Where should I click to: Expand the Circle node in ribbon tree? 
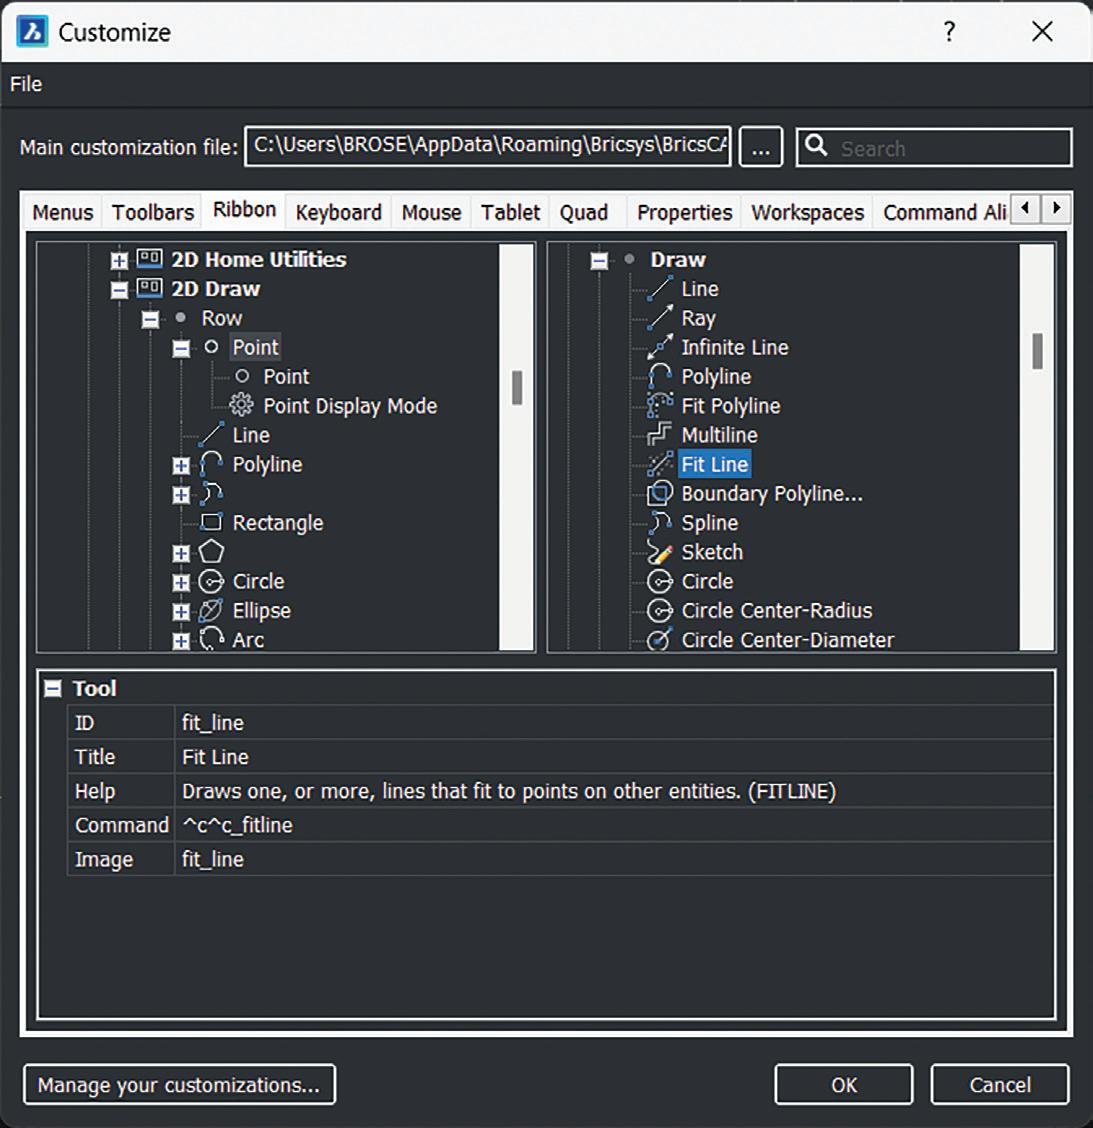tap(181, 583)
